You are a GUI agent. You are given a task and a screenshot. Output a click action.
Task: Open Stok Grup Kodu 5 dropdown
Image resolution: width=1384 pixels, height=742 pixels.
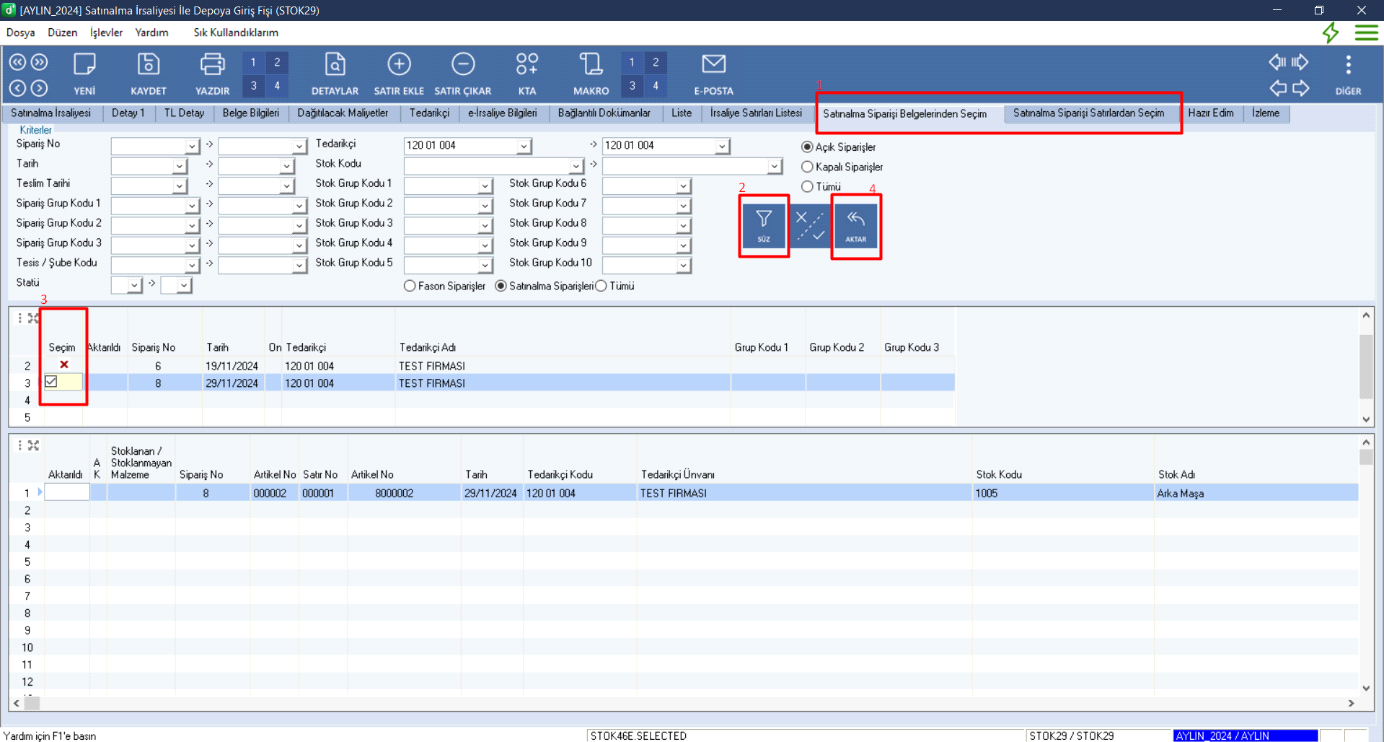485,266
